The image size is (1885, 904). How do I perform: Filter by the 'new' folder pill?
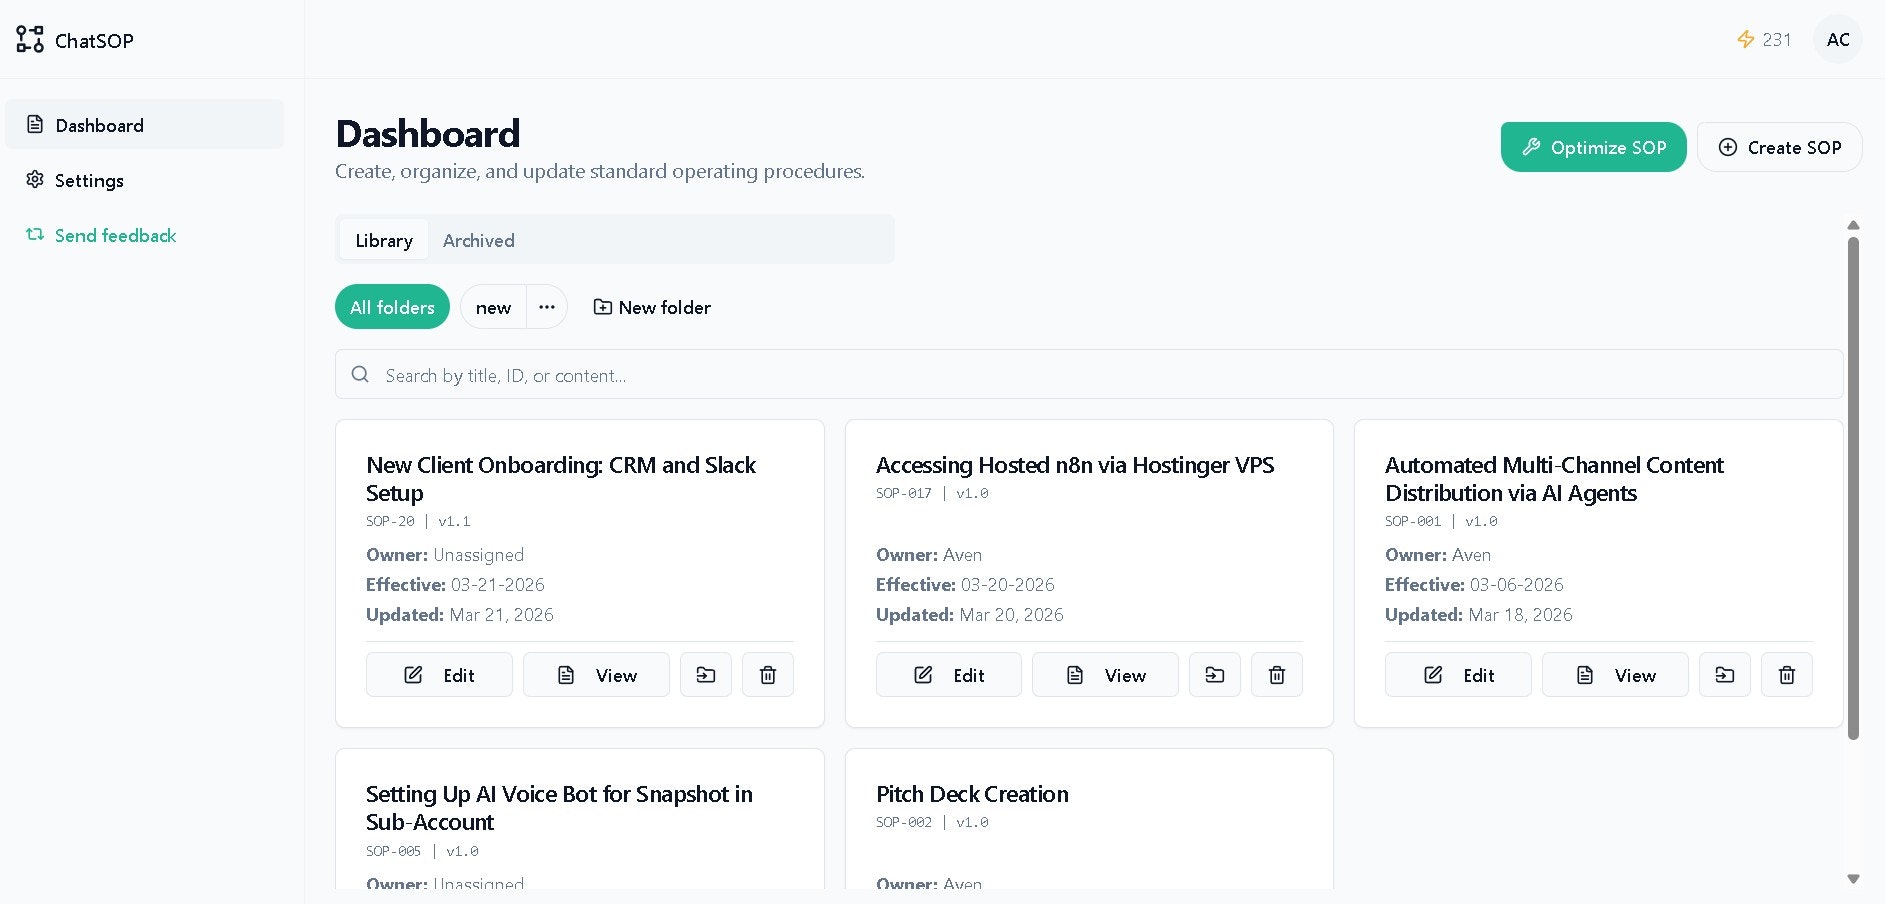tap(493, 307)
